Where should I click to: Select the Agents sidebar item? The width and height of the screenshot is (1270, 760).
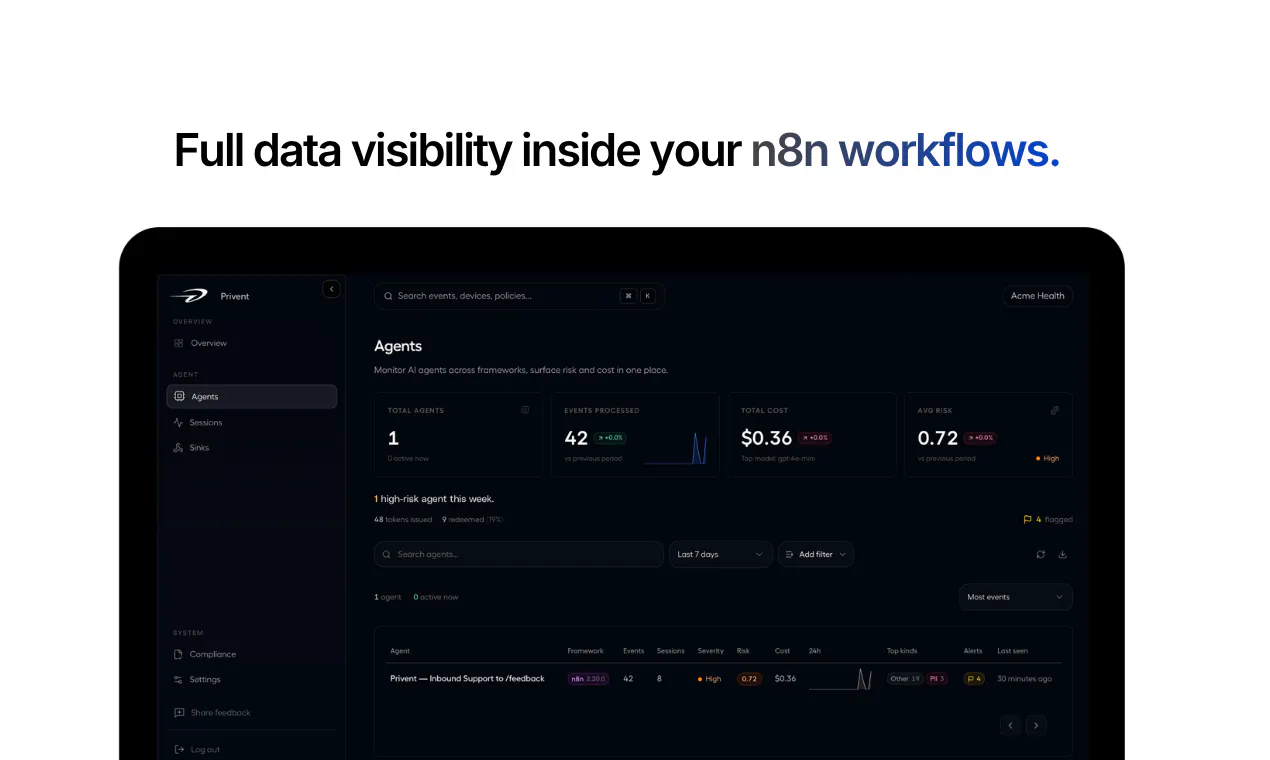pyautogui.click(x=252, y=397)
